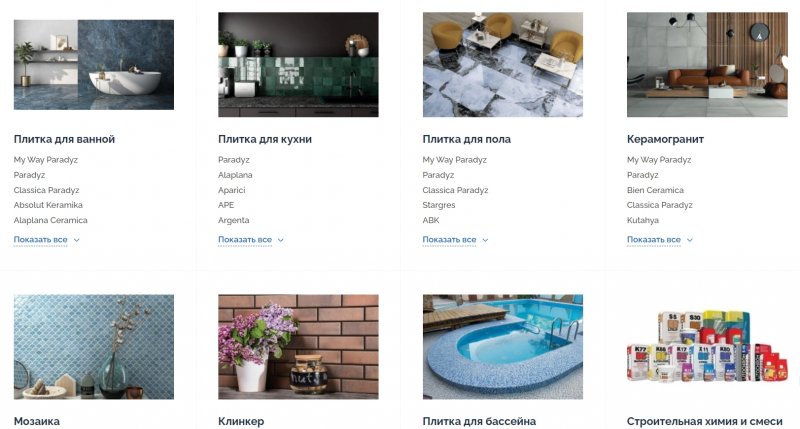Open the green kitchen tile image

click(298, 65)
